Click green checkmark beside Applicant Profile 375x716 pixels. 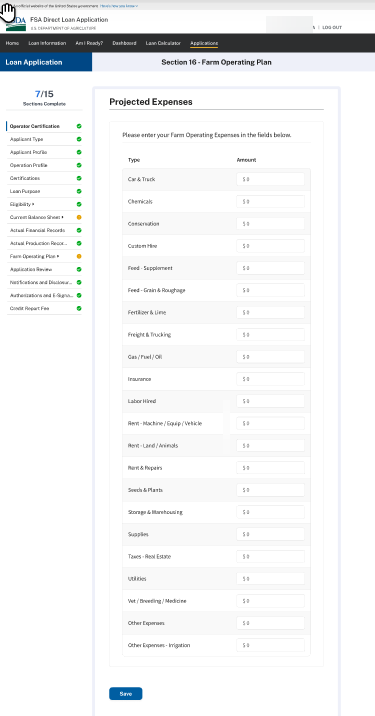point(79,152)
